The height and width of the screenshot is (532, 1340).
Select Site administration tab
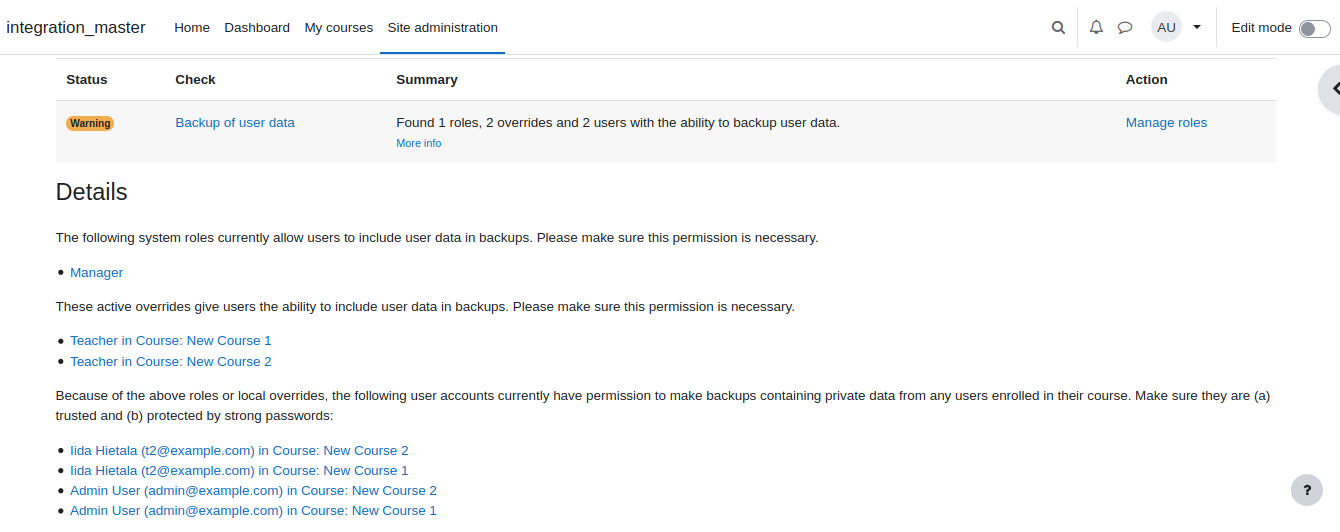[442, 28]
